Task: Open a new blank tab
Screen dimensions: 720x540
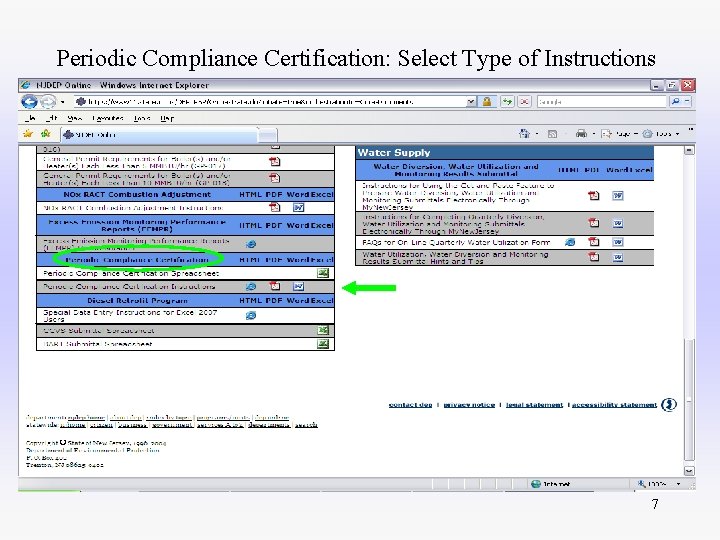Action: [x=268, y=135]
